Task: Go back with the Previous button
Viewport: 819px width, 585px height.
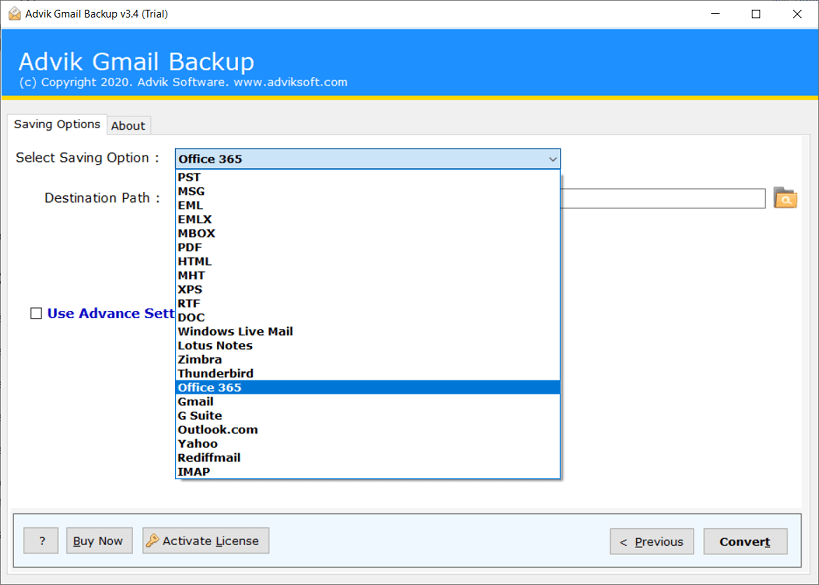Action: coord(652,542)
